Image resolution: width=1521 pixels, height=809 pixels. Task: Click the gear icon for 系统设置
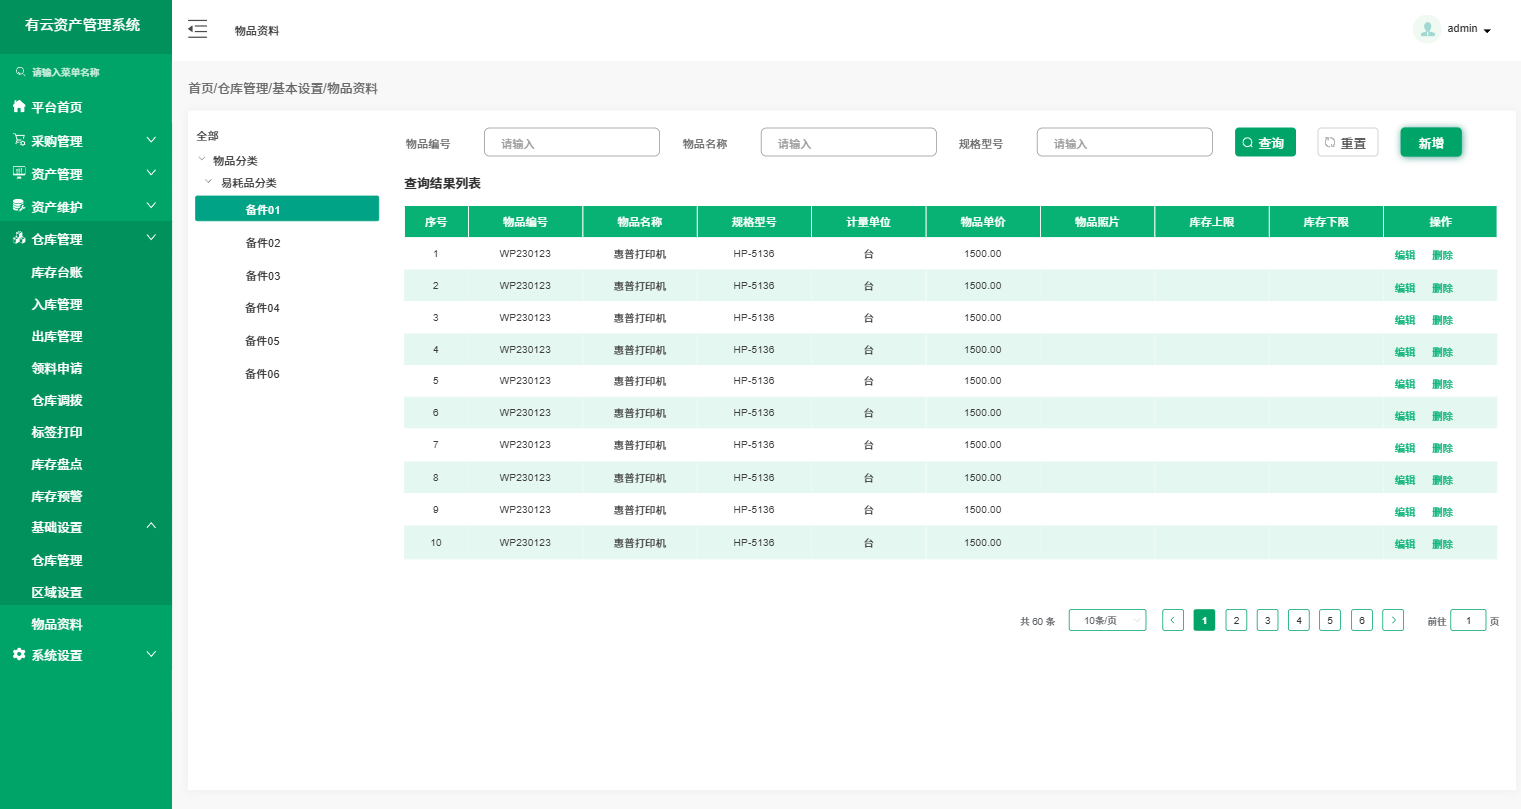(x=19, y=654)
